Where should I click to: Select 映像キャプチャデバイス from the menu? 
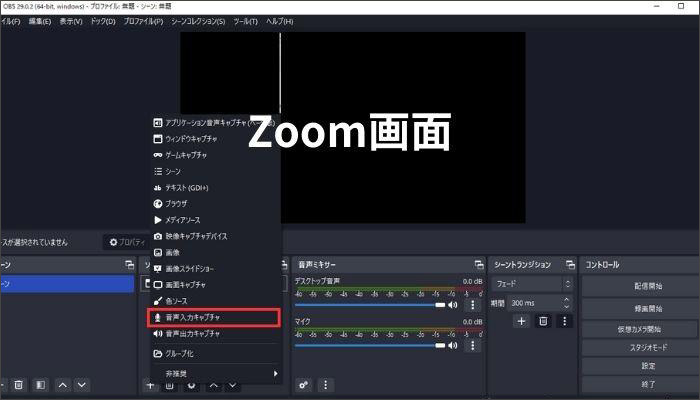(x=214, y=236)
